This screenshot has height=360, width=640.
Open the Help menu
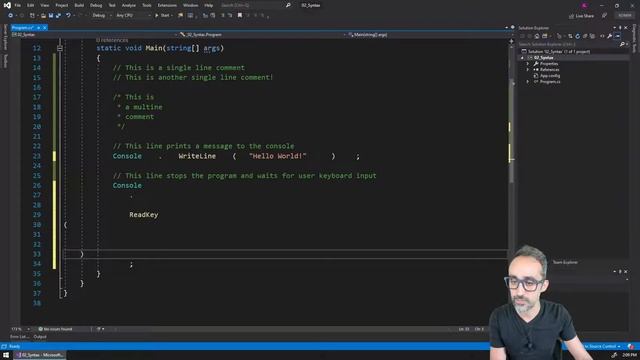(209, 5)
